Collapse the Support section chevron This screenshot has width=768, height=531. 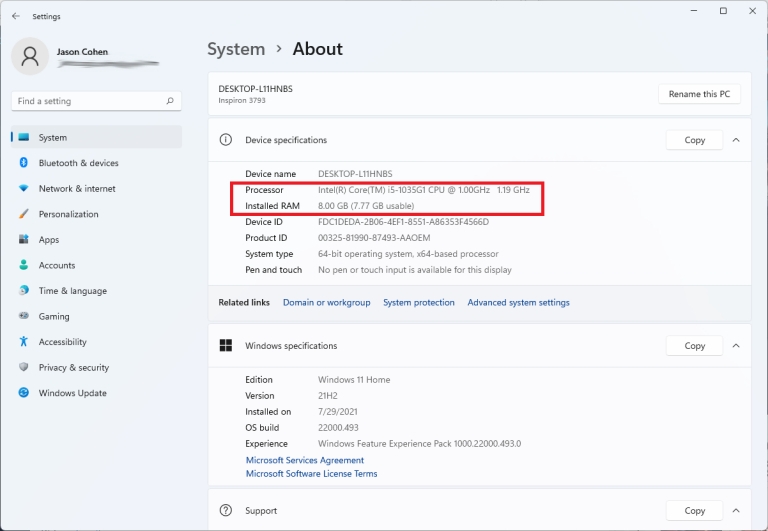click(736, 510)
